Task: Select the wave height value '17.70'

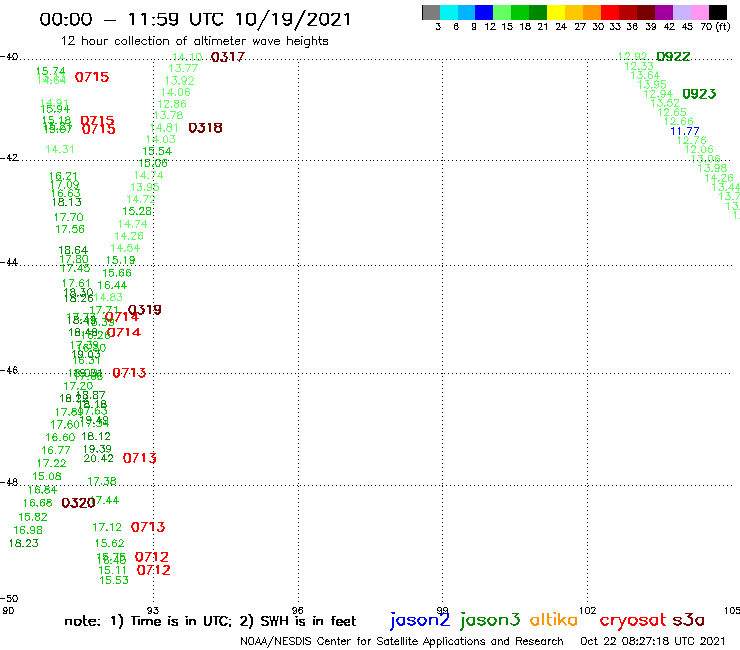Action: point(68,217)
